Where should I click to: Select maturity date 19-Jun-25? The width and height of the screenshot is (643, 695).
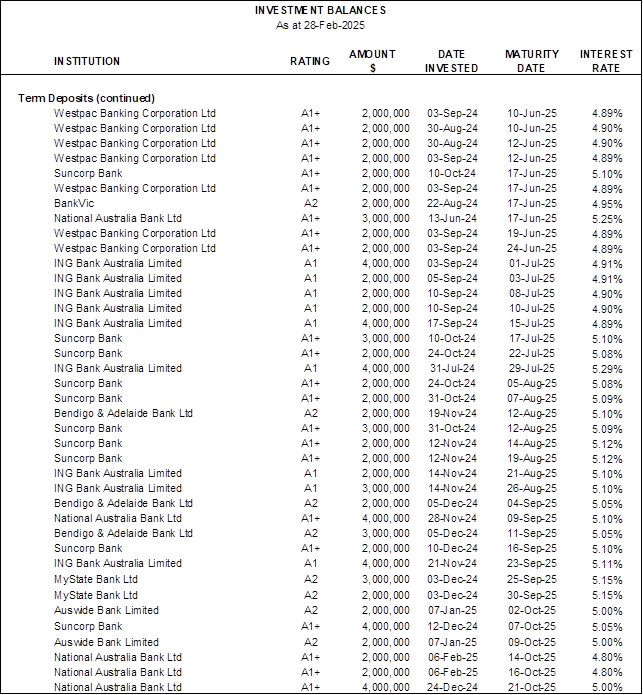click(532, 234)
